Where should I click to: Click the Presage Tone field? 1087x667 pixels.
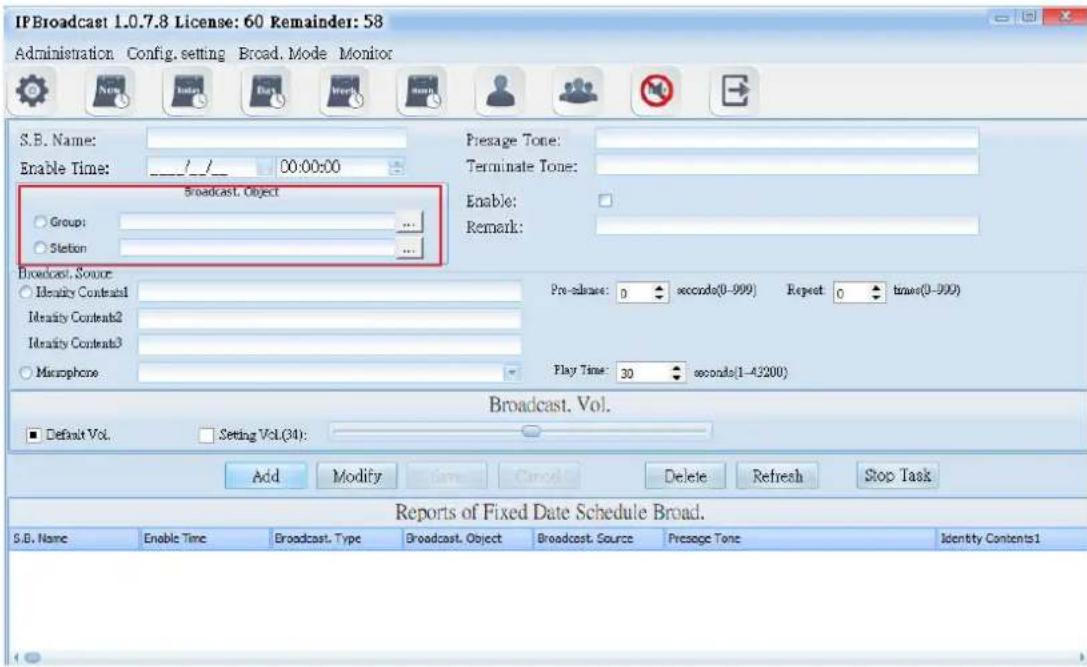pyautogui.click(x=787, y=139)
